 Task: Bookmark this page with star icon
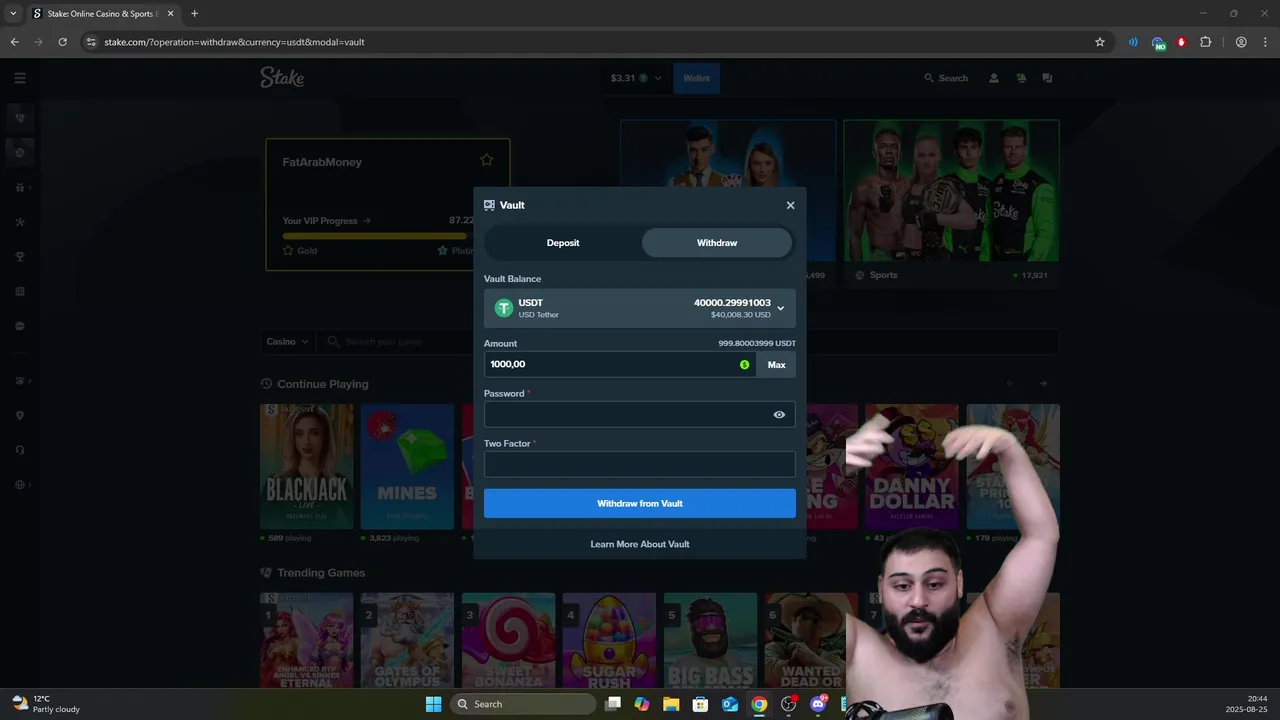(x=1100, y=42)
